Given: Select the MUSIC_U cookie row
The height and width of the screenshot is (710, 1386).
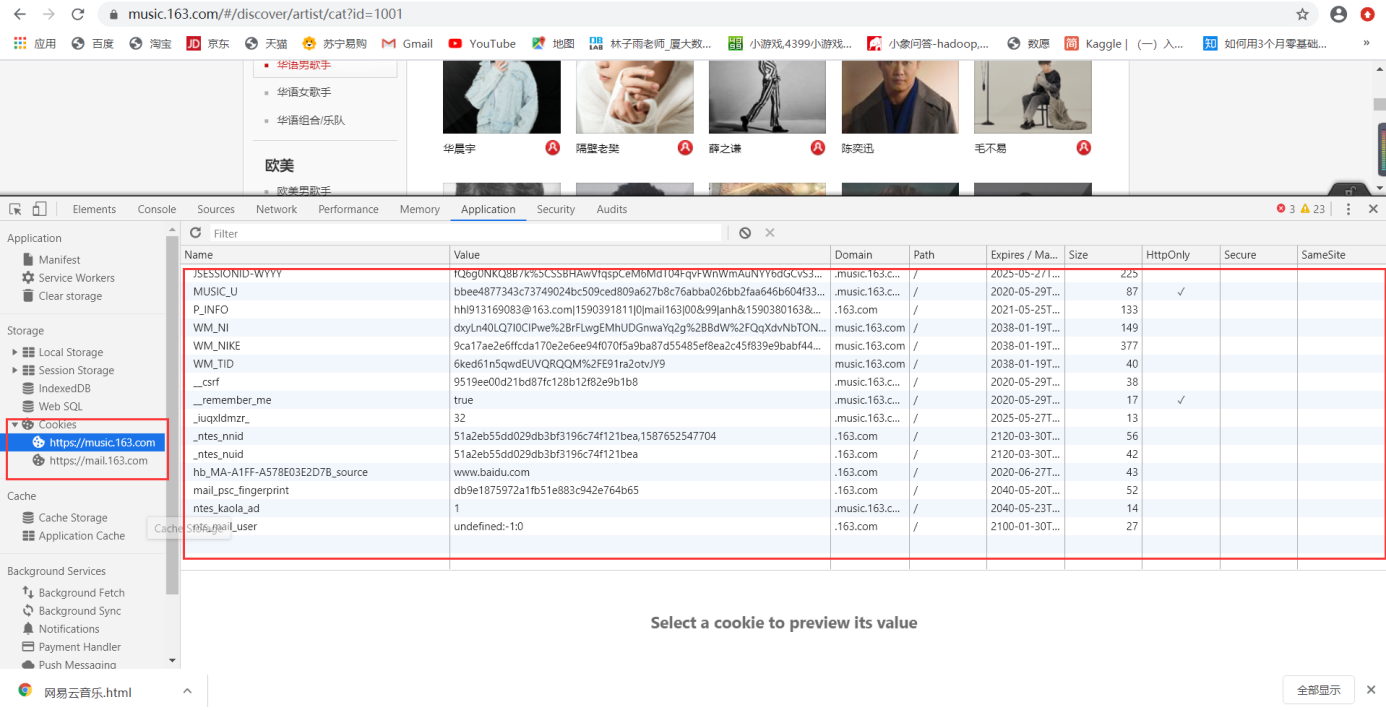Looking at the screenshot, I should tap(784, 292).
